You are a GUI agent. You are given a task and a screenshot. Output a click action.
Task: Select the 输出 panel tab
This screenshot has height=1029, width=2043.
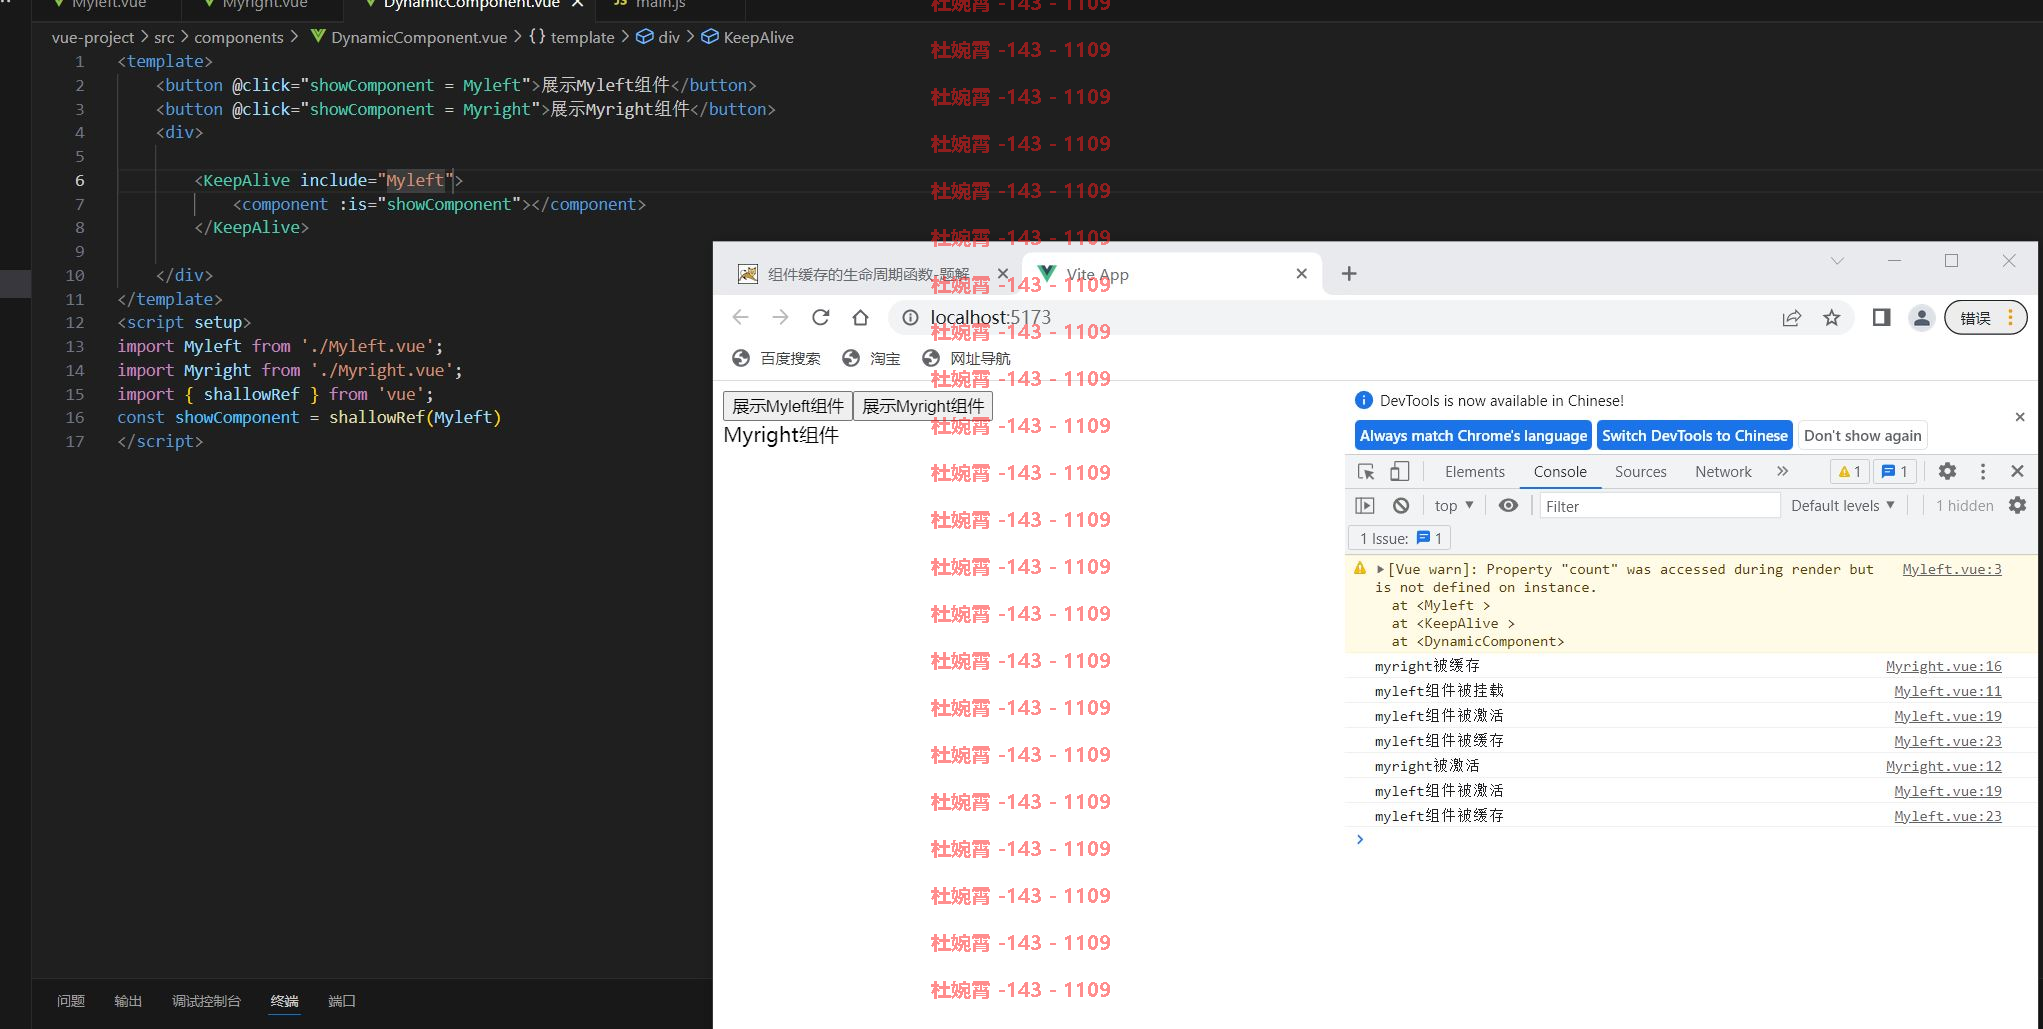click(x=128, y=1001)
